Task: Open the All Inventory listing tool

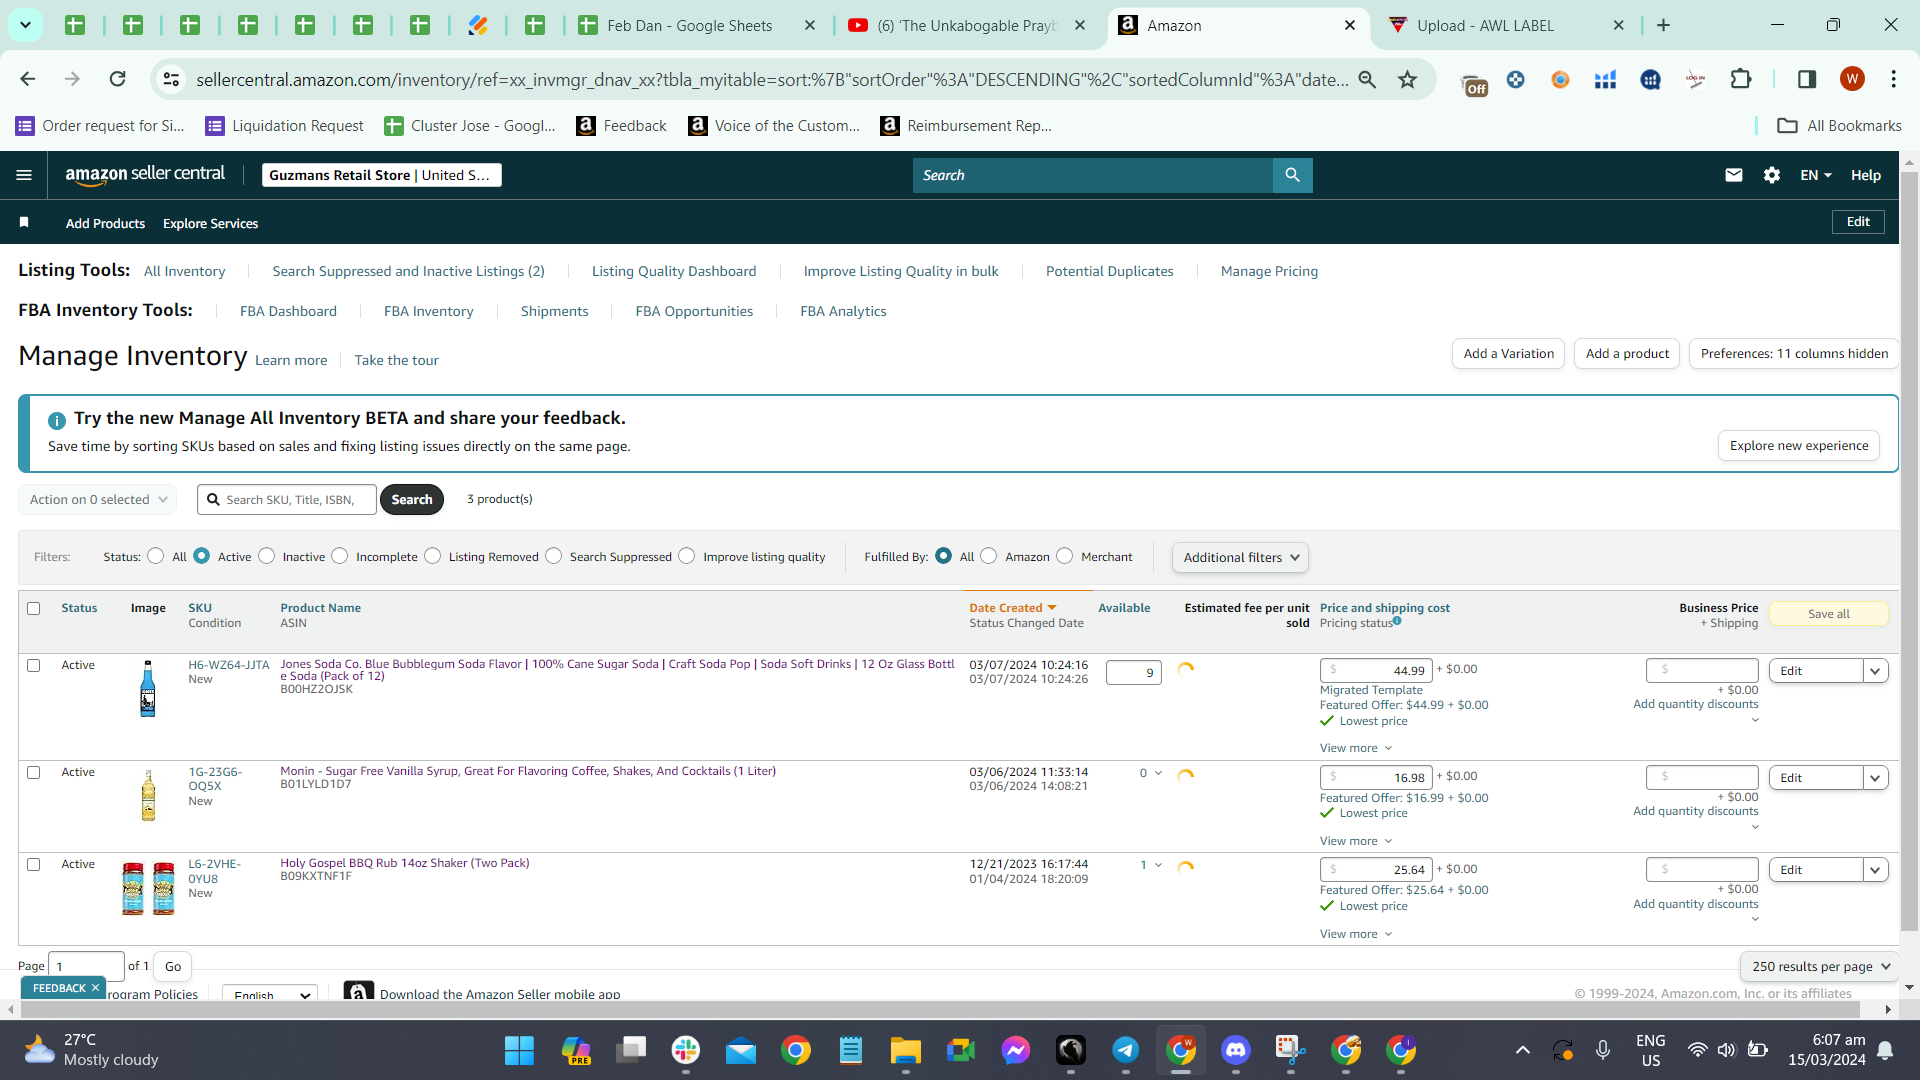Action: click(x=185, y=271)
